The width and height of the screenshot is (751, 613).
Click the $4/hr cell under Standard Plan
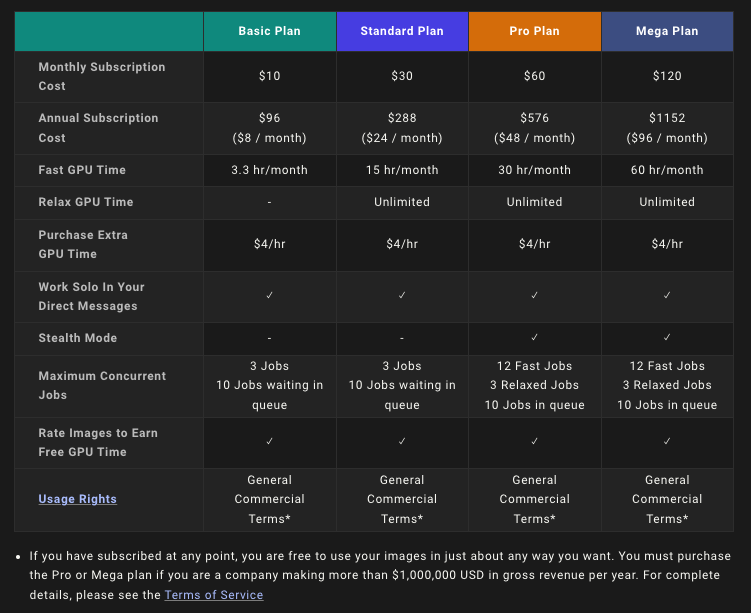(402, 244)
